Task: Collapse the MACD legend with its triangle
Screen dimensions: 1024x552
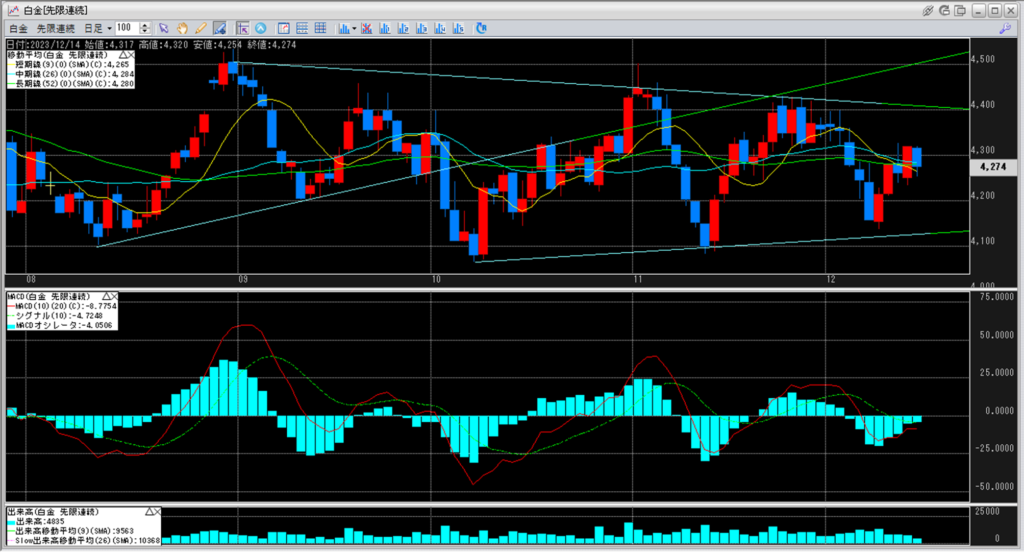Action: pos(105,297)
